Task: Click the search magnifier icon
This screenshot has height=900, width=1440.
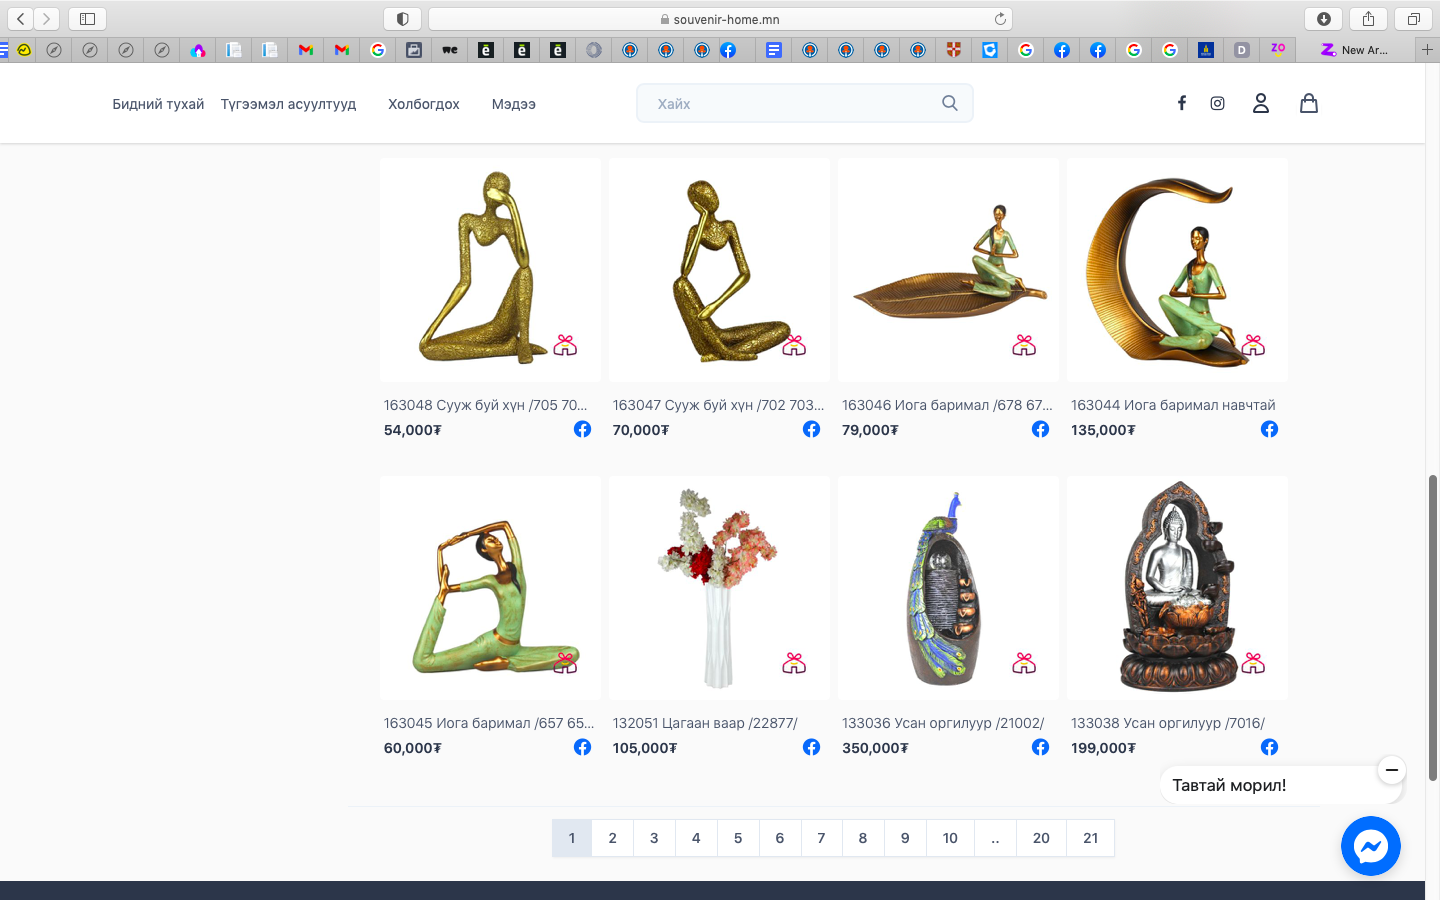Action: (x=949, y=103)
